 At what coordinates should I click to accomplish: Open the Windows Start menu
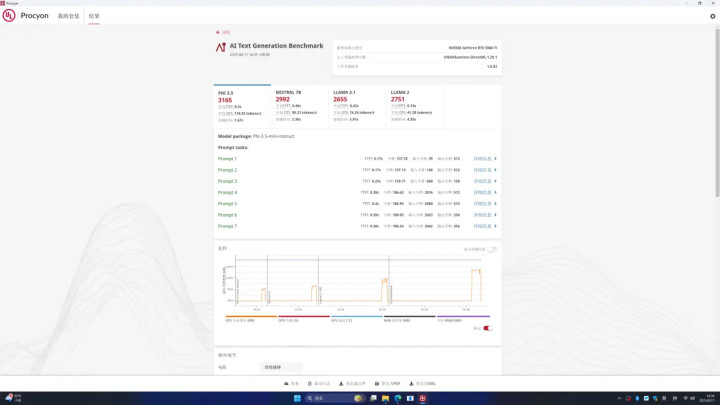(x=297, y=398)
